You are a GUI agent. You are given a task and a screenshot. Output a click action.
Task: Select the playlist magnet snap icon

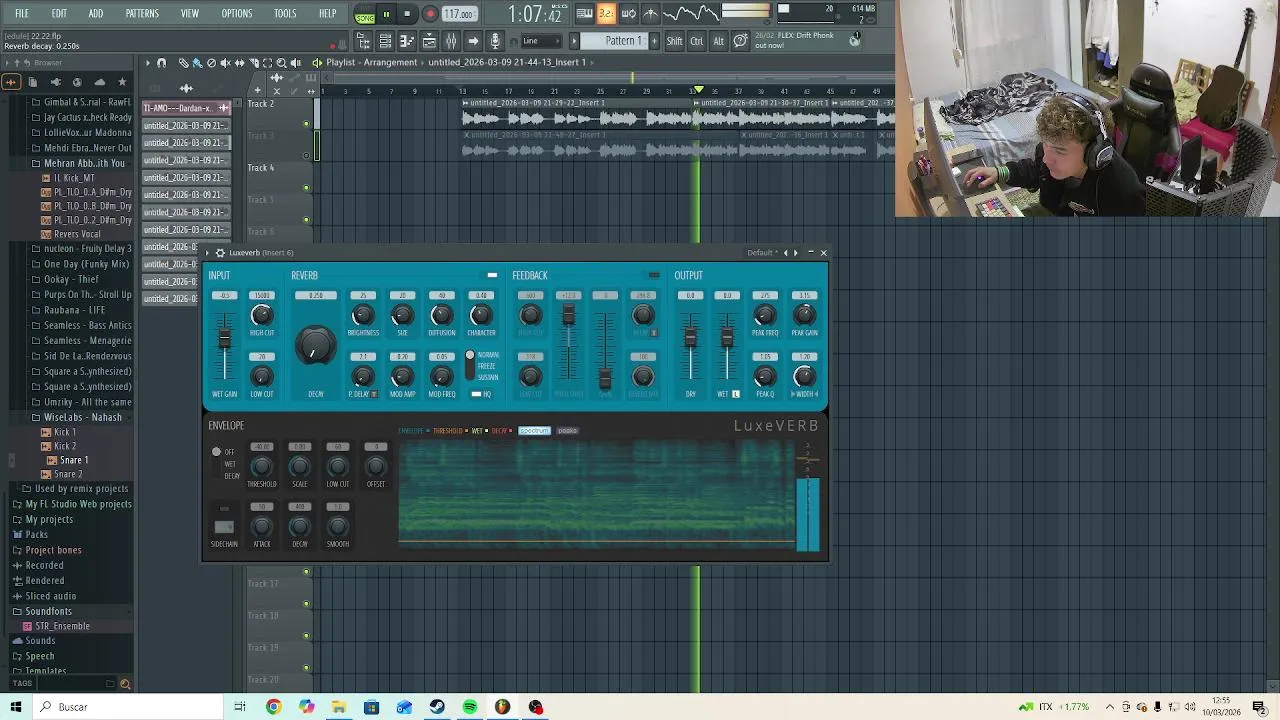162,63
